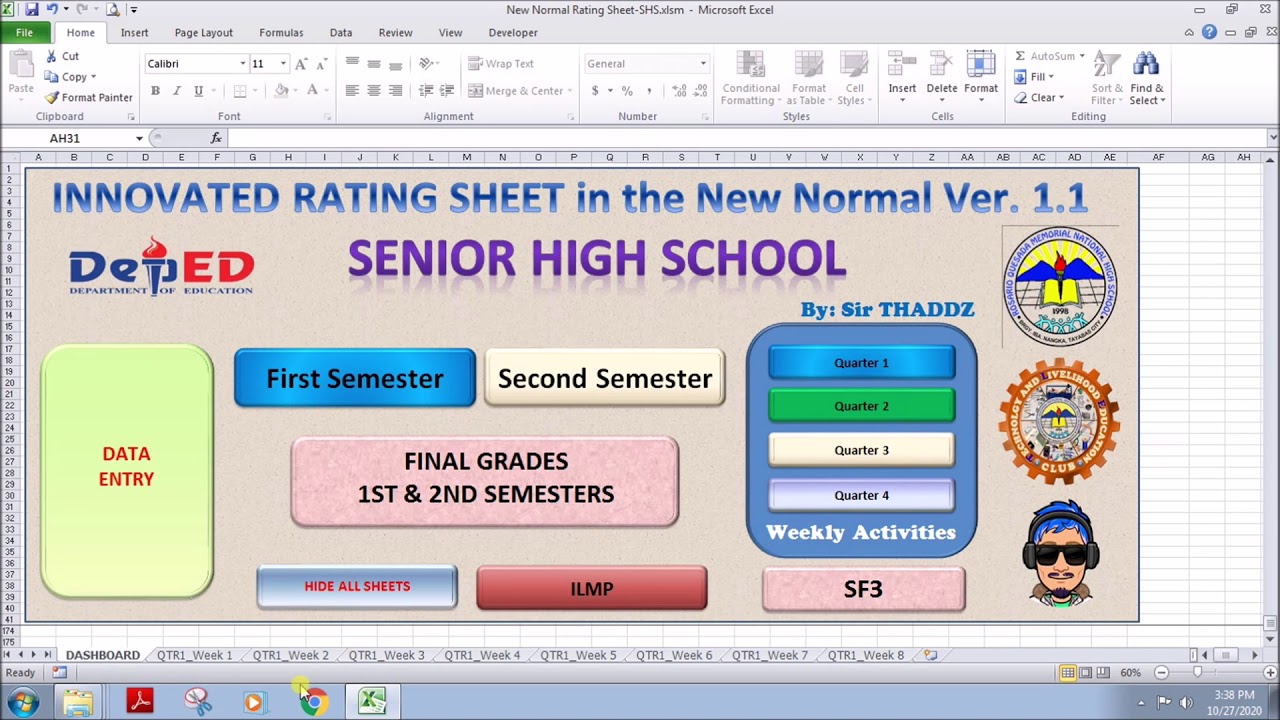Open the QTR1_Week 1 sheet tab

coord(194,655)
